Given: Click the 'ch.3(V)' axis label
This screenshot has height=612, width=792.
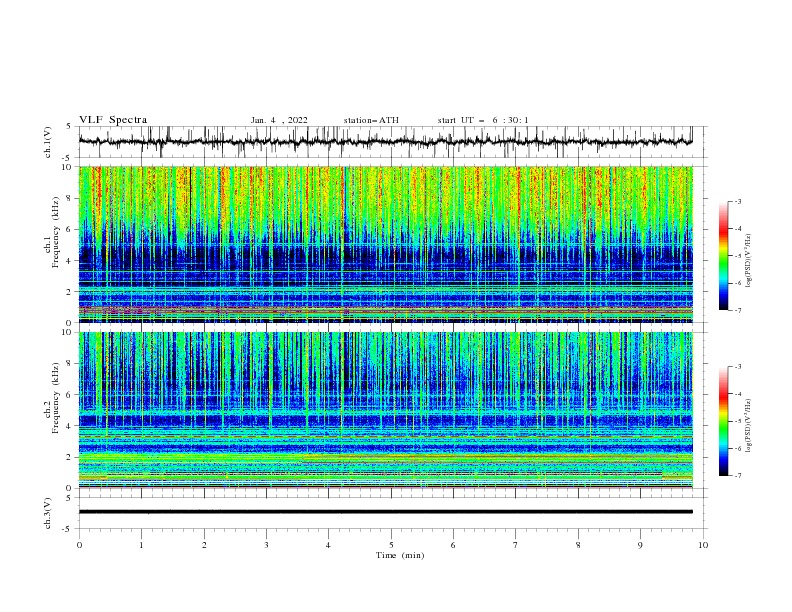Looking at the screenshot, I should 48,513.
